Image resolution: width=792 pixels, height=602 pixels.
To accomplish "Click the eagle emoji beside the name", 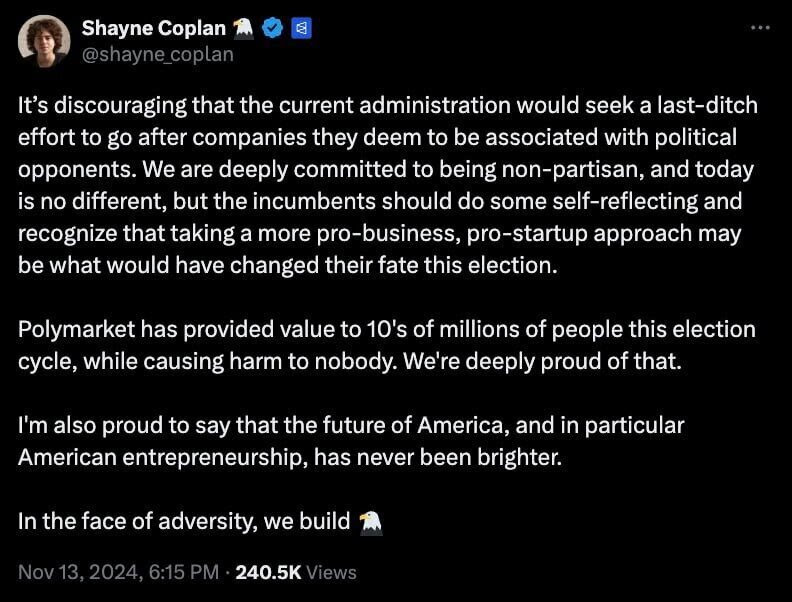I will tap(243, 28).
